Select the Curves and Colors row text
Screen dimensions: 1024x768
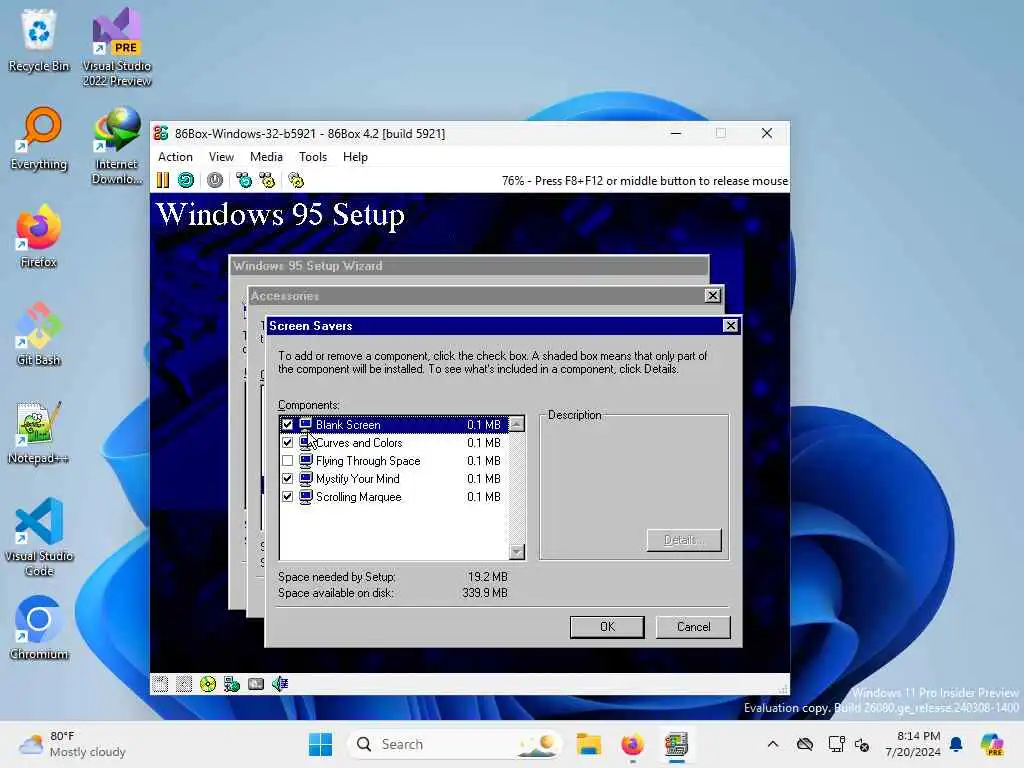click(x=359, y=443)
